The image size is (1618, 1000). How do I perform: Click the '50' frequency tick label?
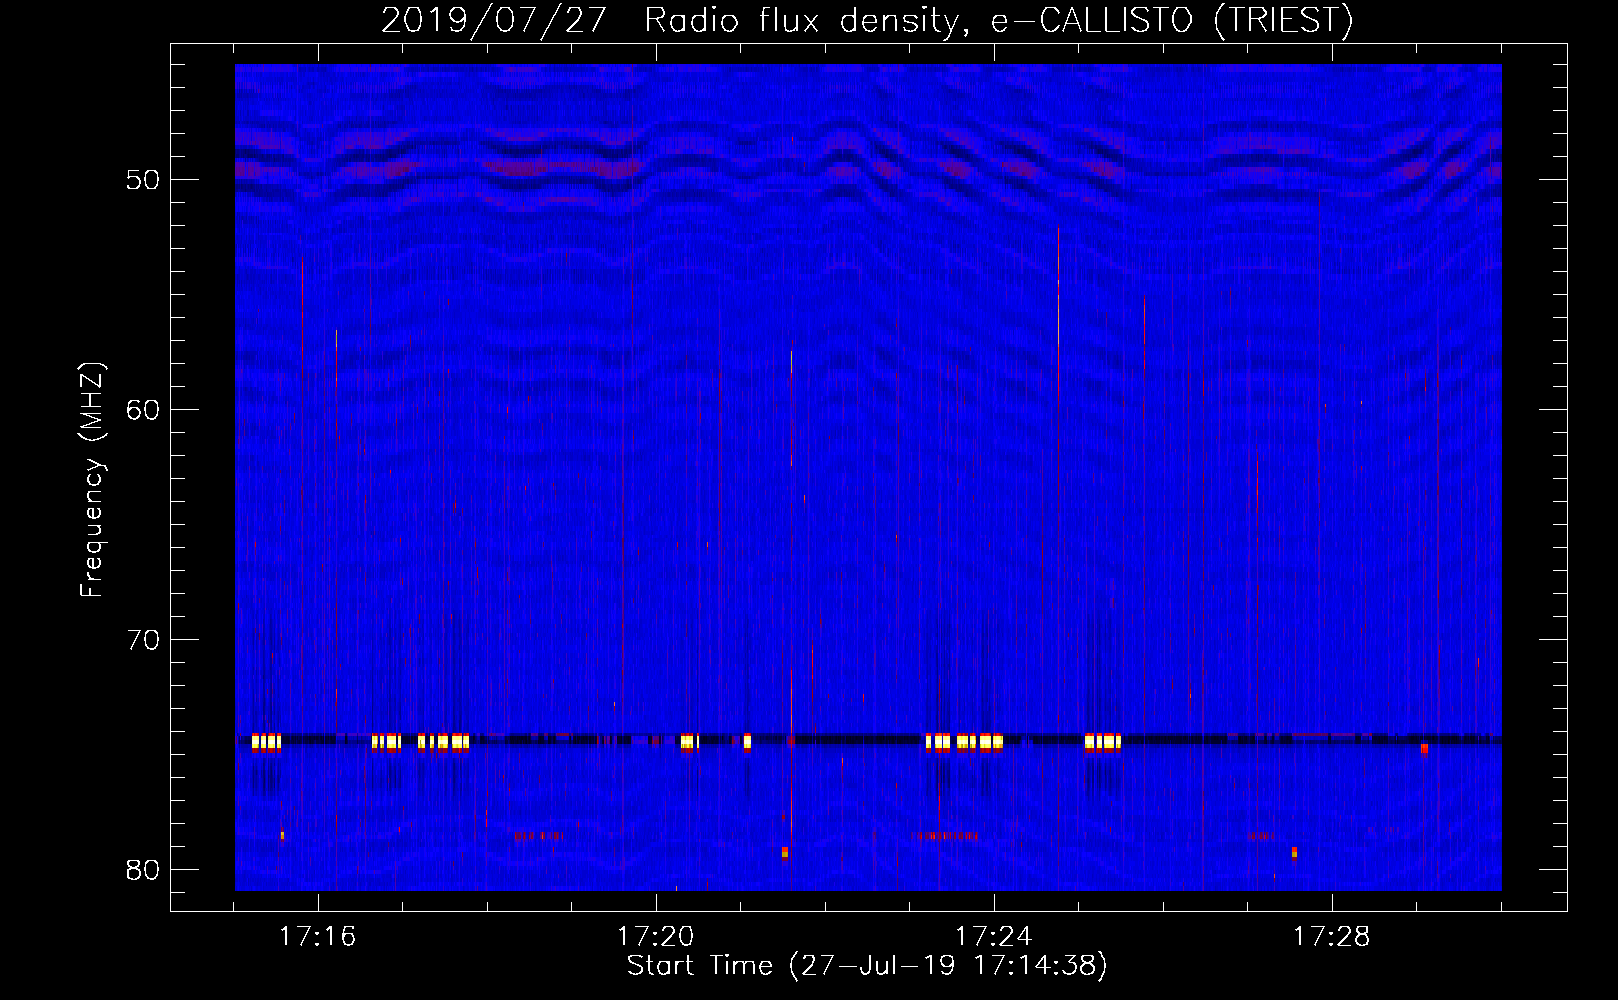143,180
